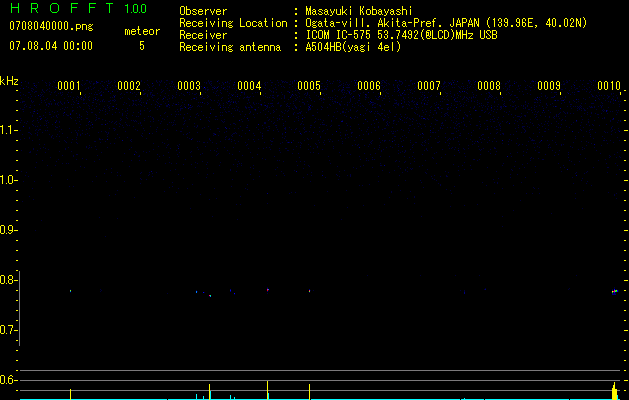629x400 pixels.
Task: Click the 0005 minute marker
Action: pos(309,86)
